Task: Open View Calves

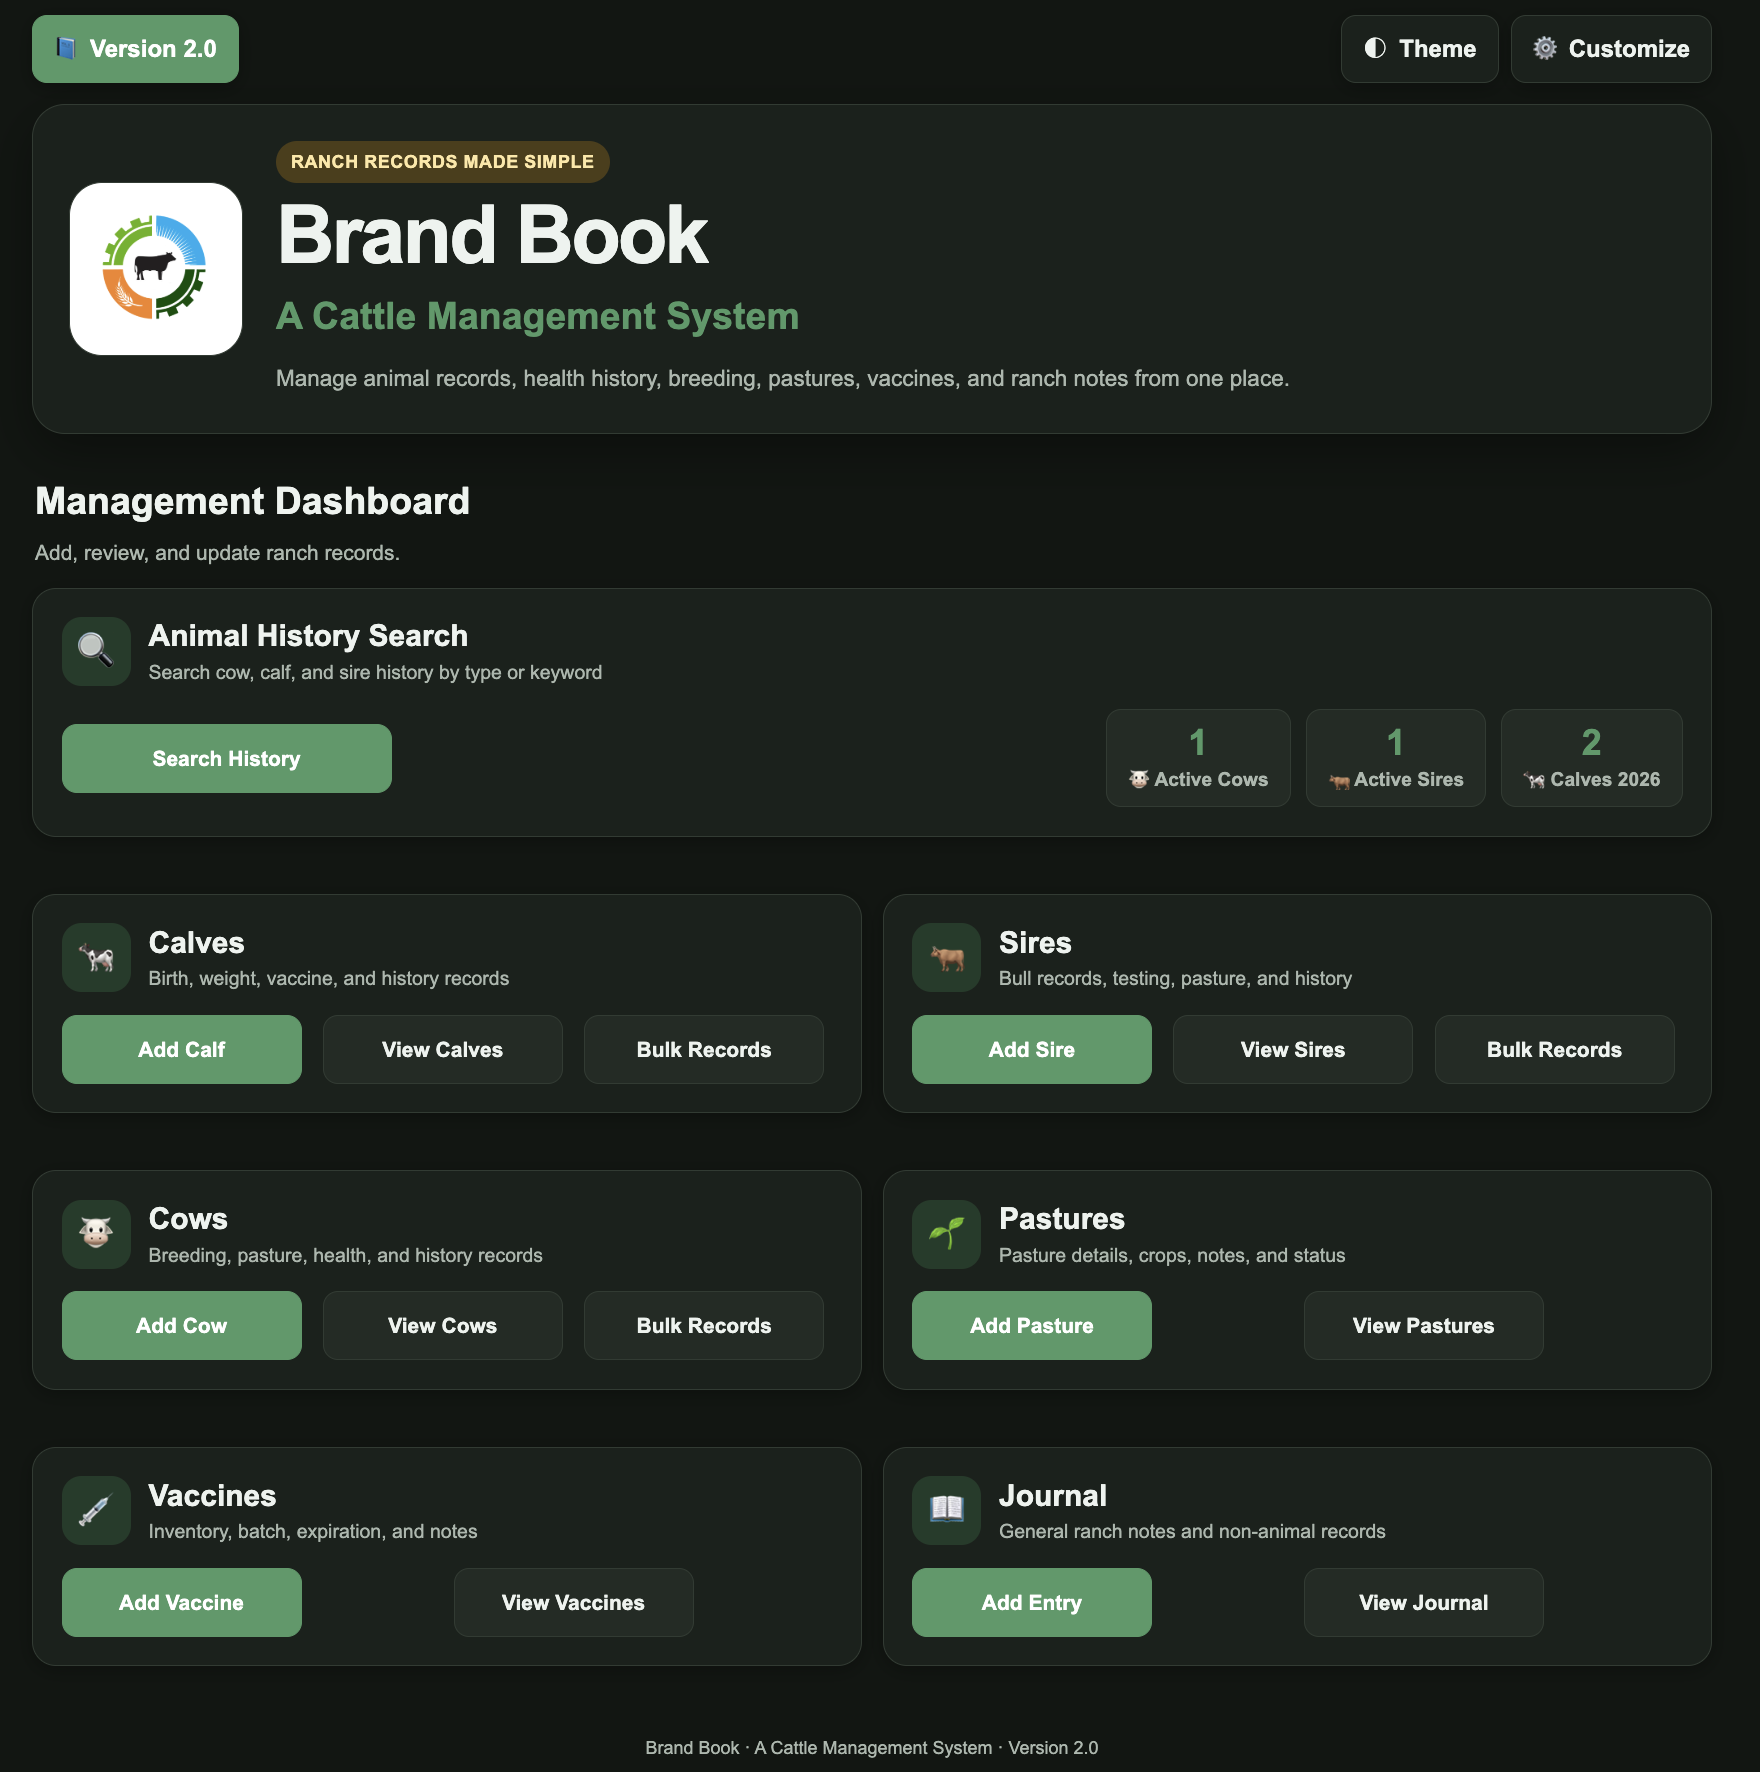Action: click(443, 1050)
